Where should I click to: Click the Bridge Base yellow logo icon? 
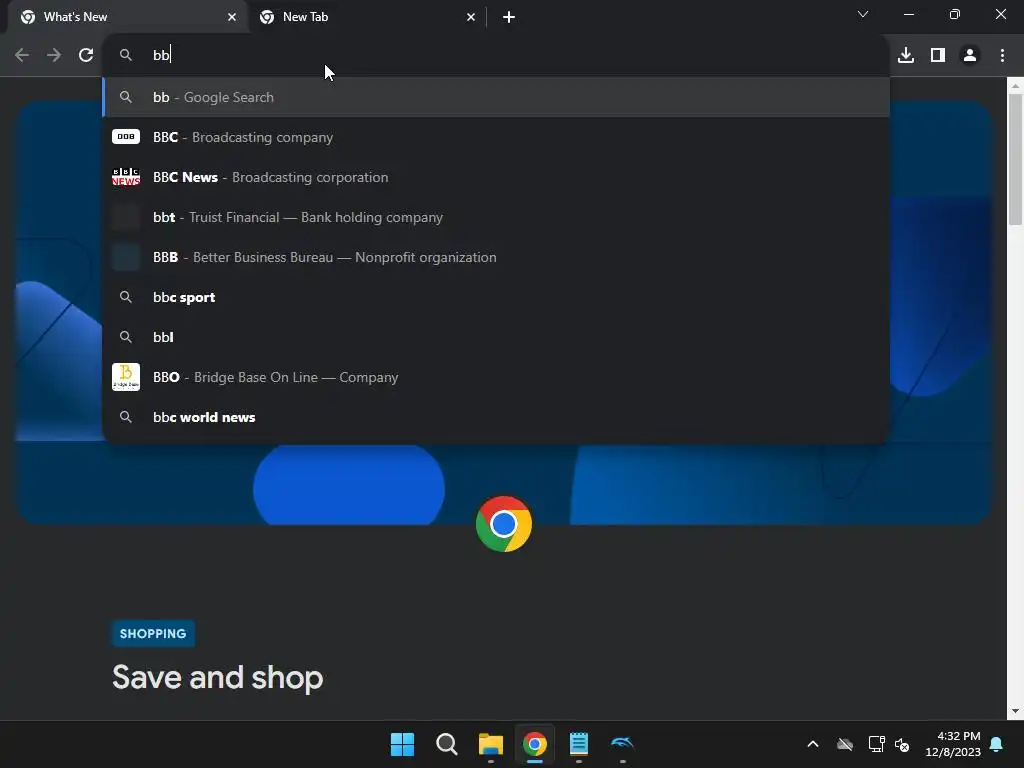(126, 377)
